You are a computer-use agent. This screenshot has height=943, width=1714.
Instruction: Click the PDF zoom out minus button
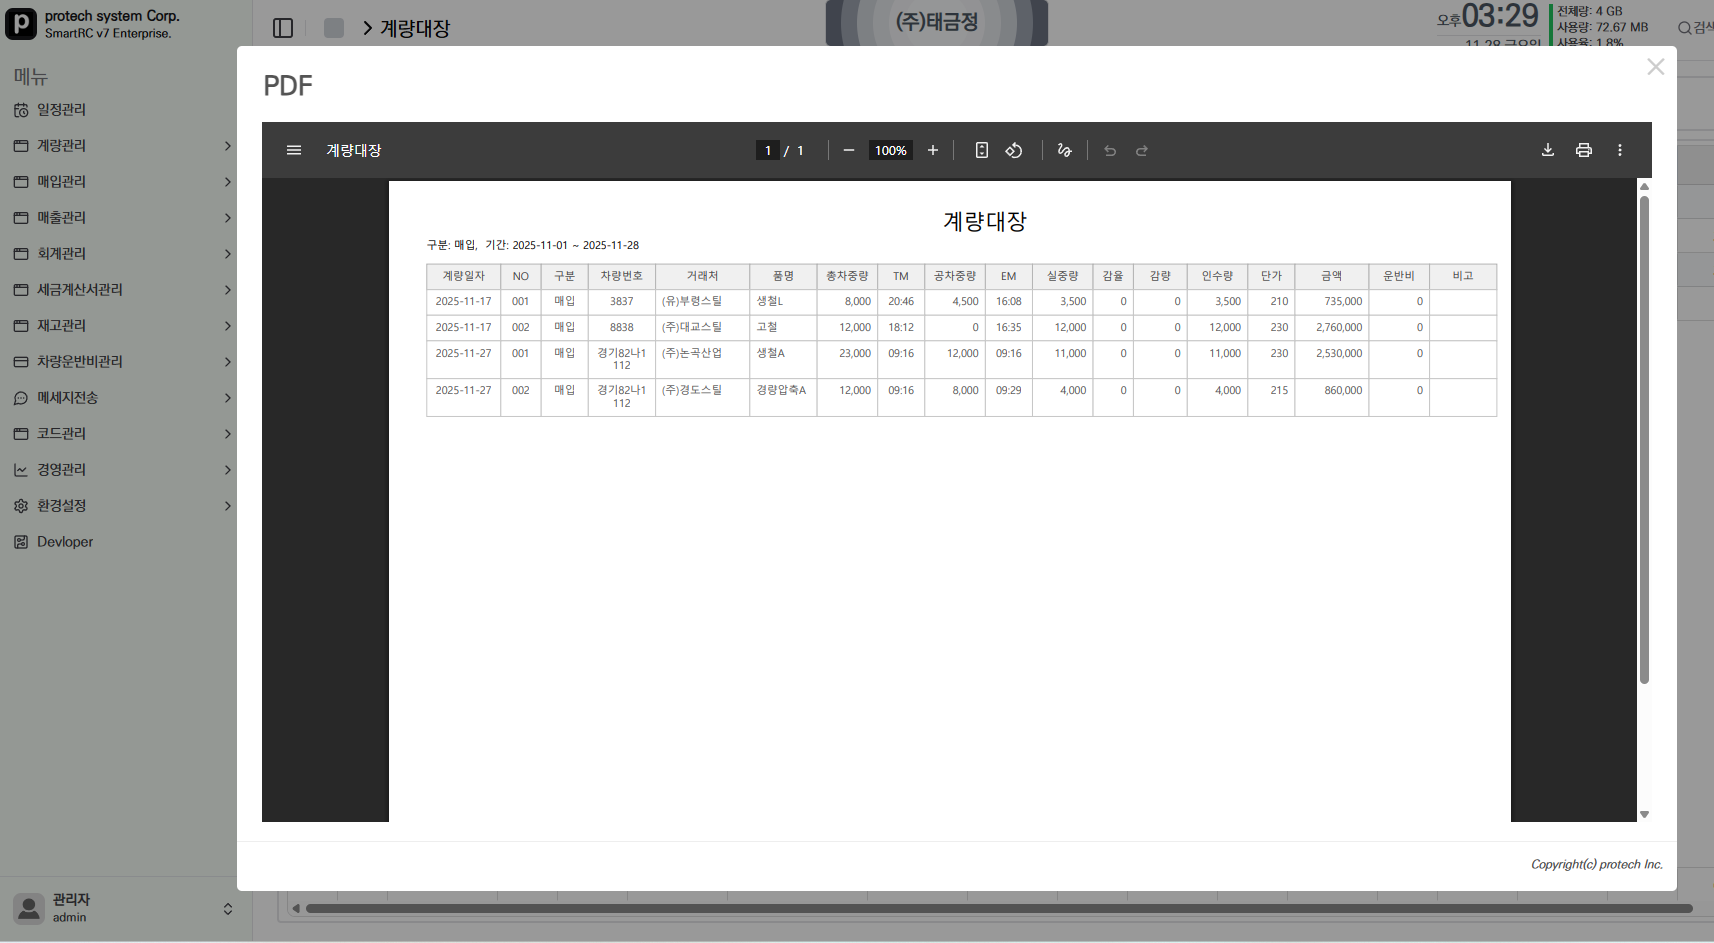(849, 150)
